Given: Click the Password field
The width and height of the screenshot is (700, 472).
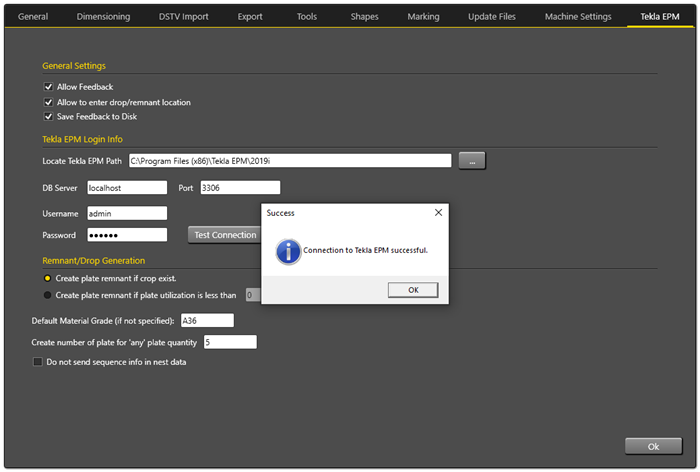Looking at the screenshot, I should pos(127,235).
